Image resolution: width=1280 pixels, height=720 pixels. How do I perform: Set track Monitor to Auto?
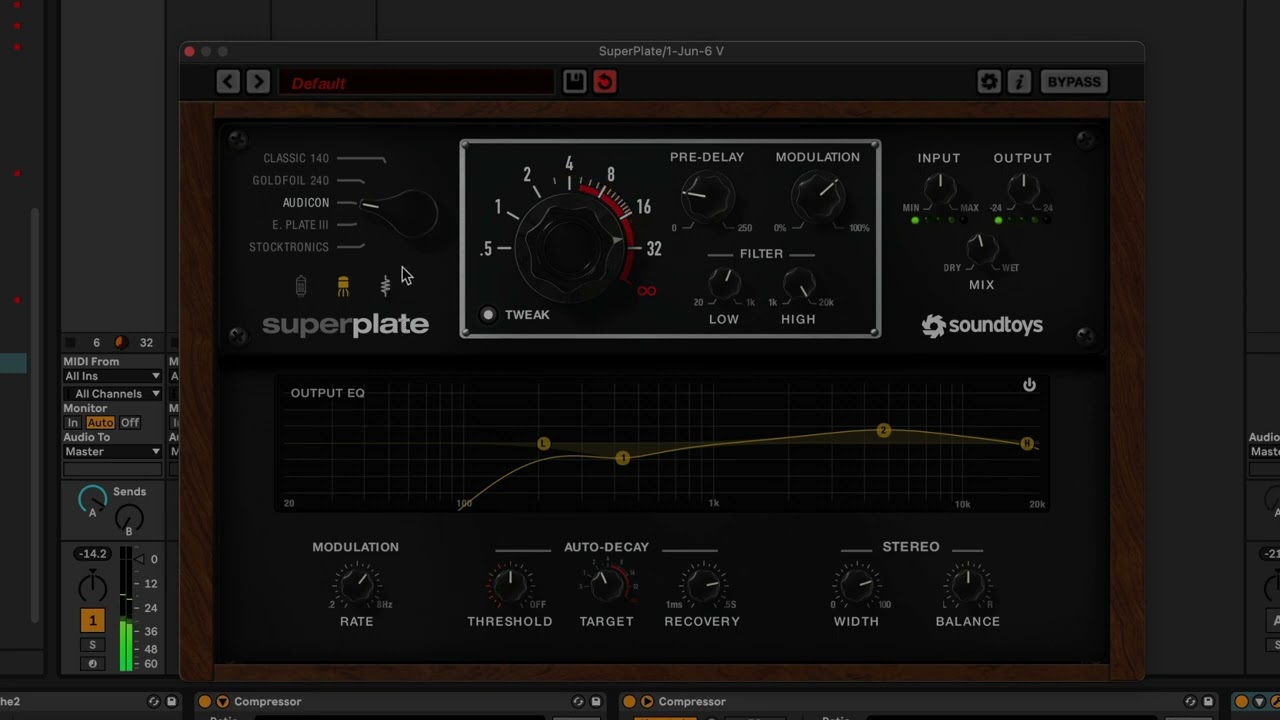tap(100, 423)
